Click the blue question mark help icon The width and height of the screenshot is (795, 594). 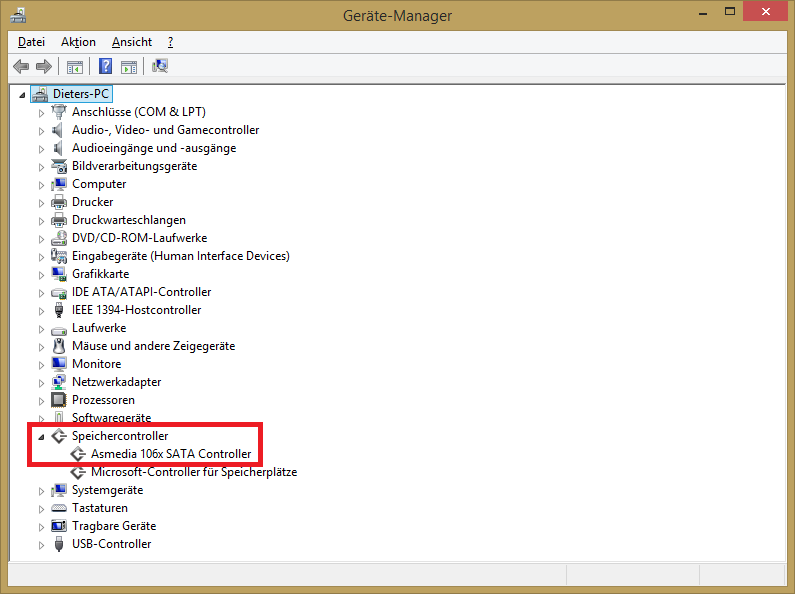click(x=105, y=66)
